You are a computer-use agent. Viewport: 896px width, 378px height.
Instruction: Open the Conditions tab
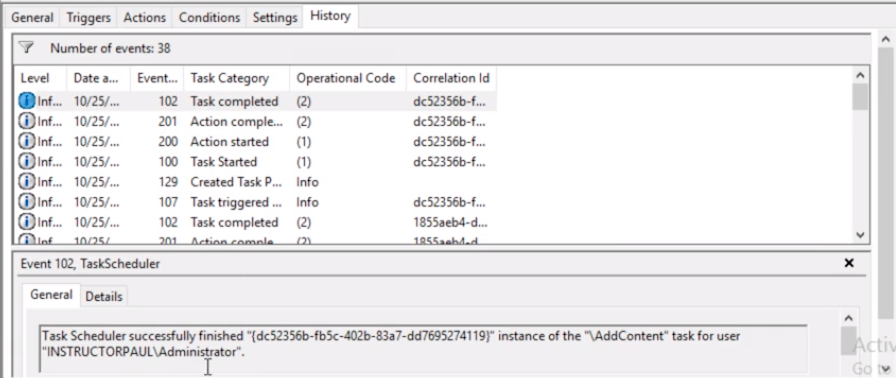[209, 18]
